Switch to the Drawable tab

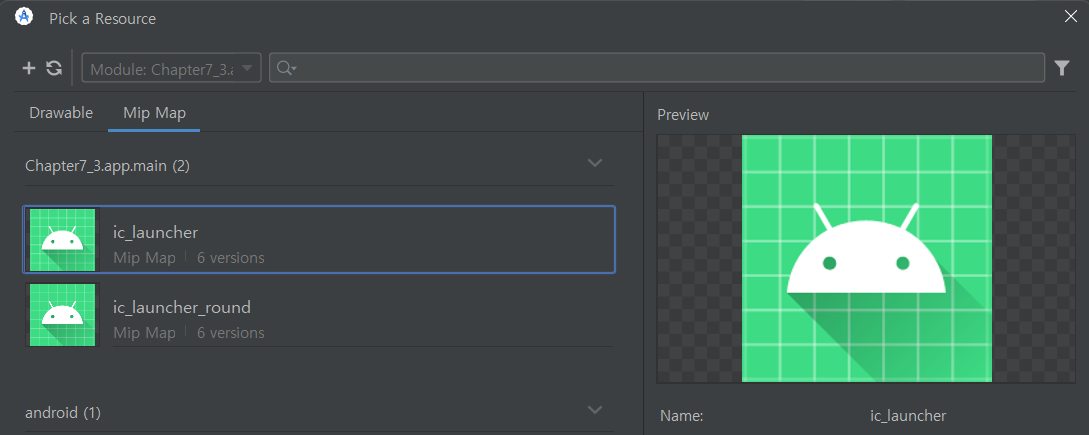tap(61, 113)
